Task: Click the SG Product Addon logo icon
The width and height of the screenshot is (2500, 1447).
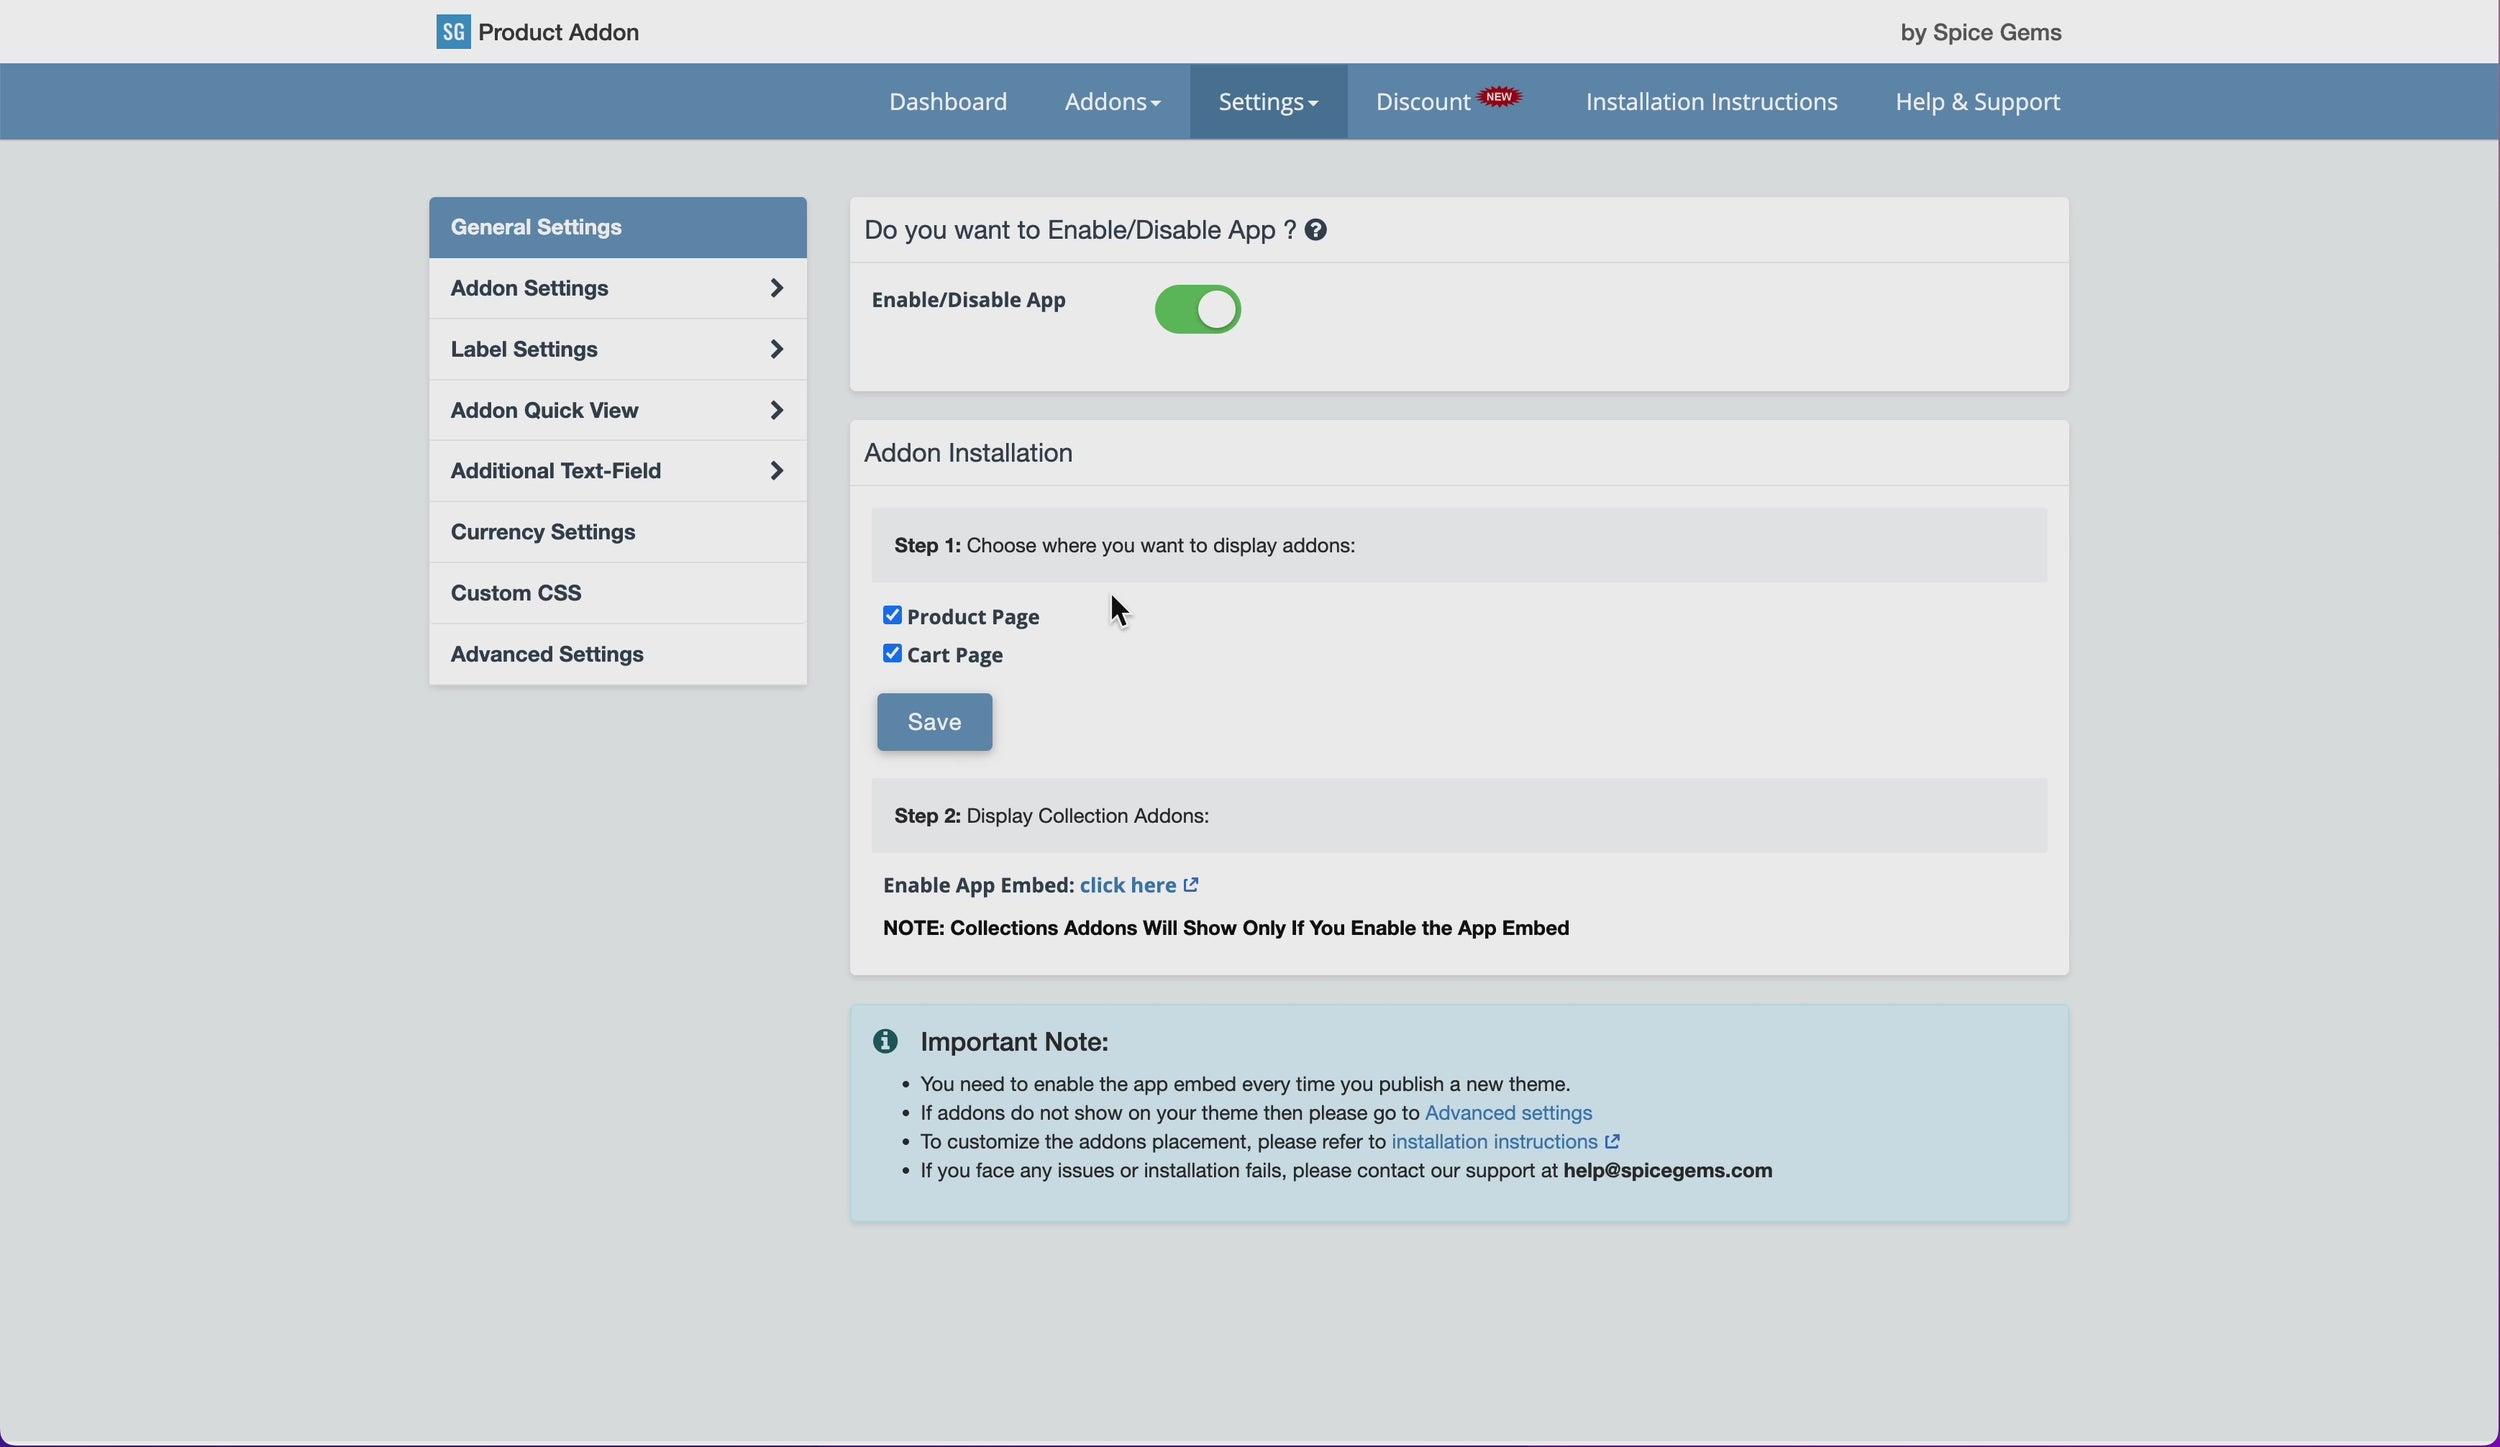Action: point(453,32)
